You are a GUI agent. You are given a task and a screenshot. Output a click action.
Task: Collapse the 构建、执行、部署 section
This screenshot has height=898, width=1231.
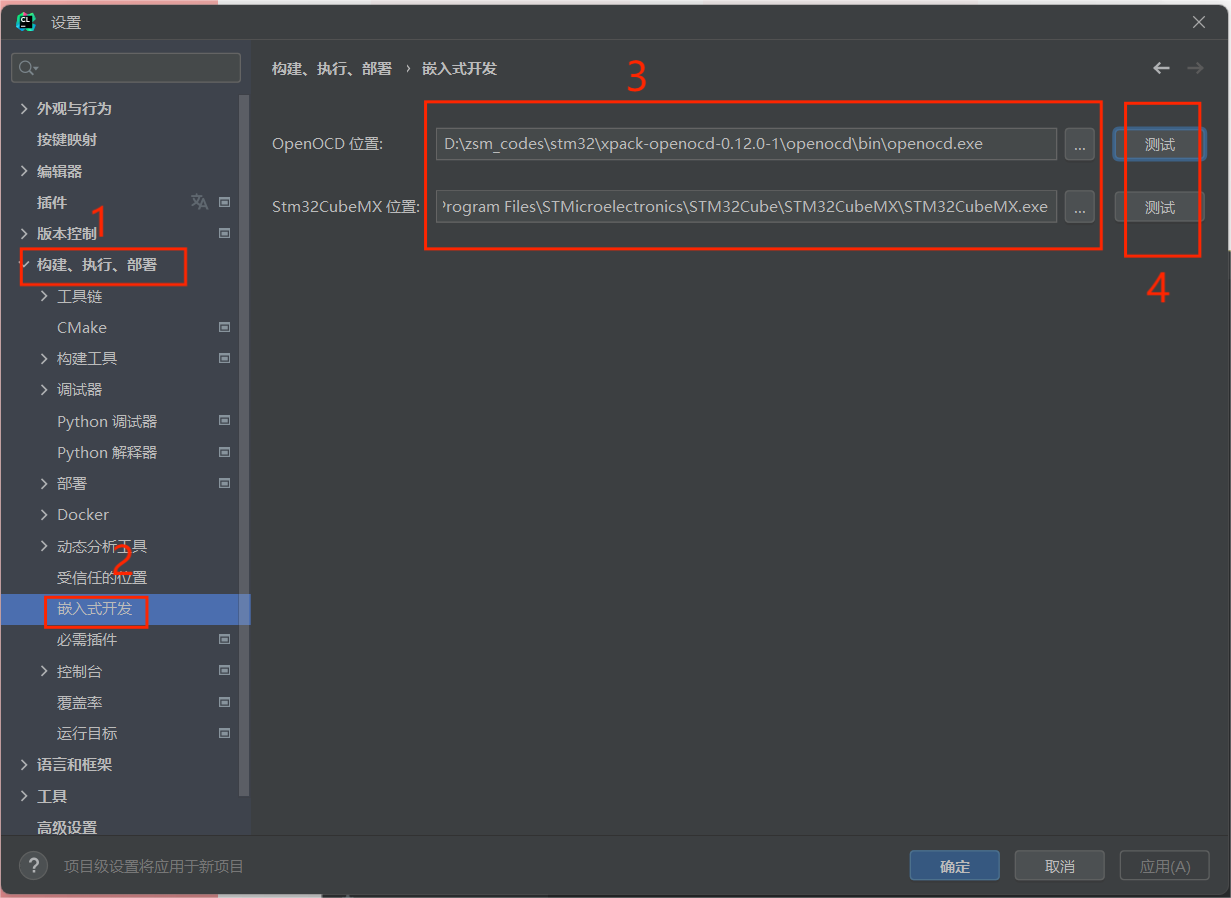point(24,265)
